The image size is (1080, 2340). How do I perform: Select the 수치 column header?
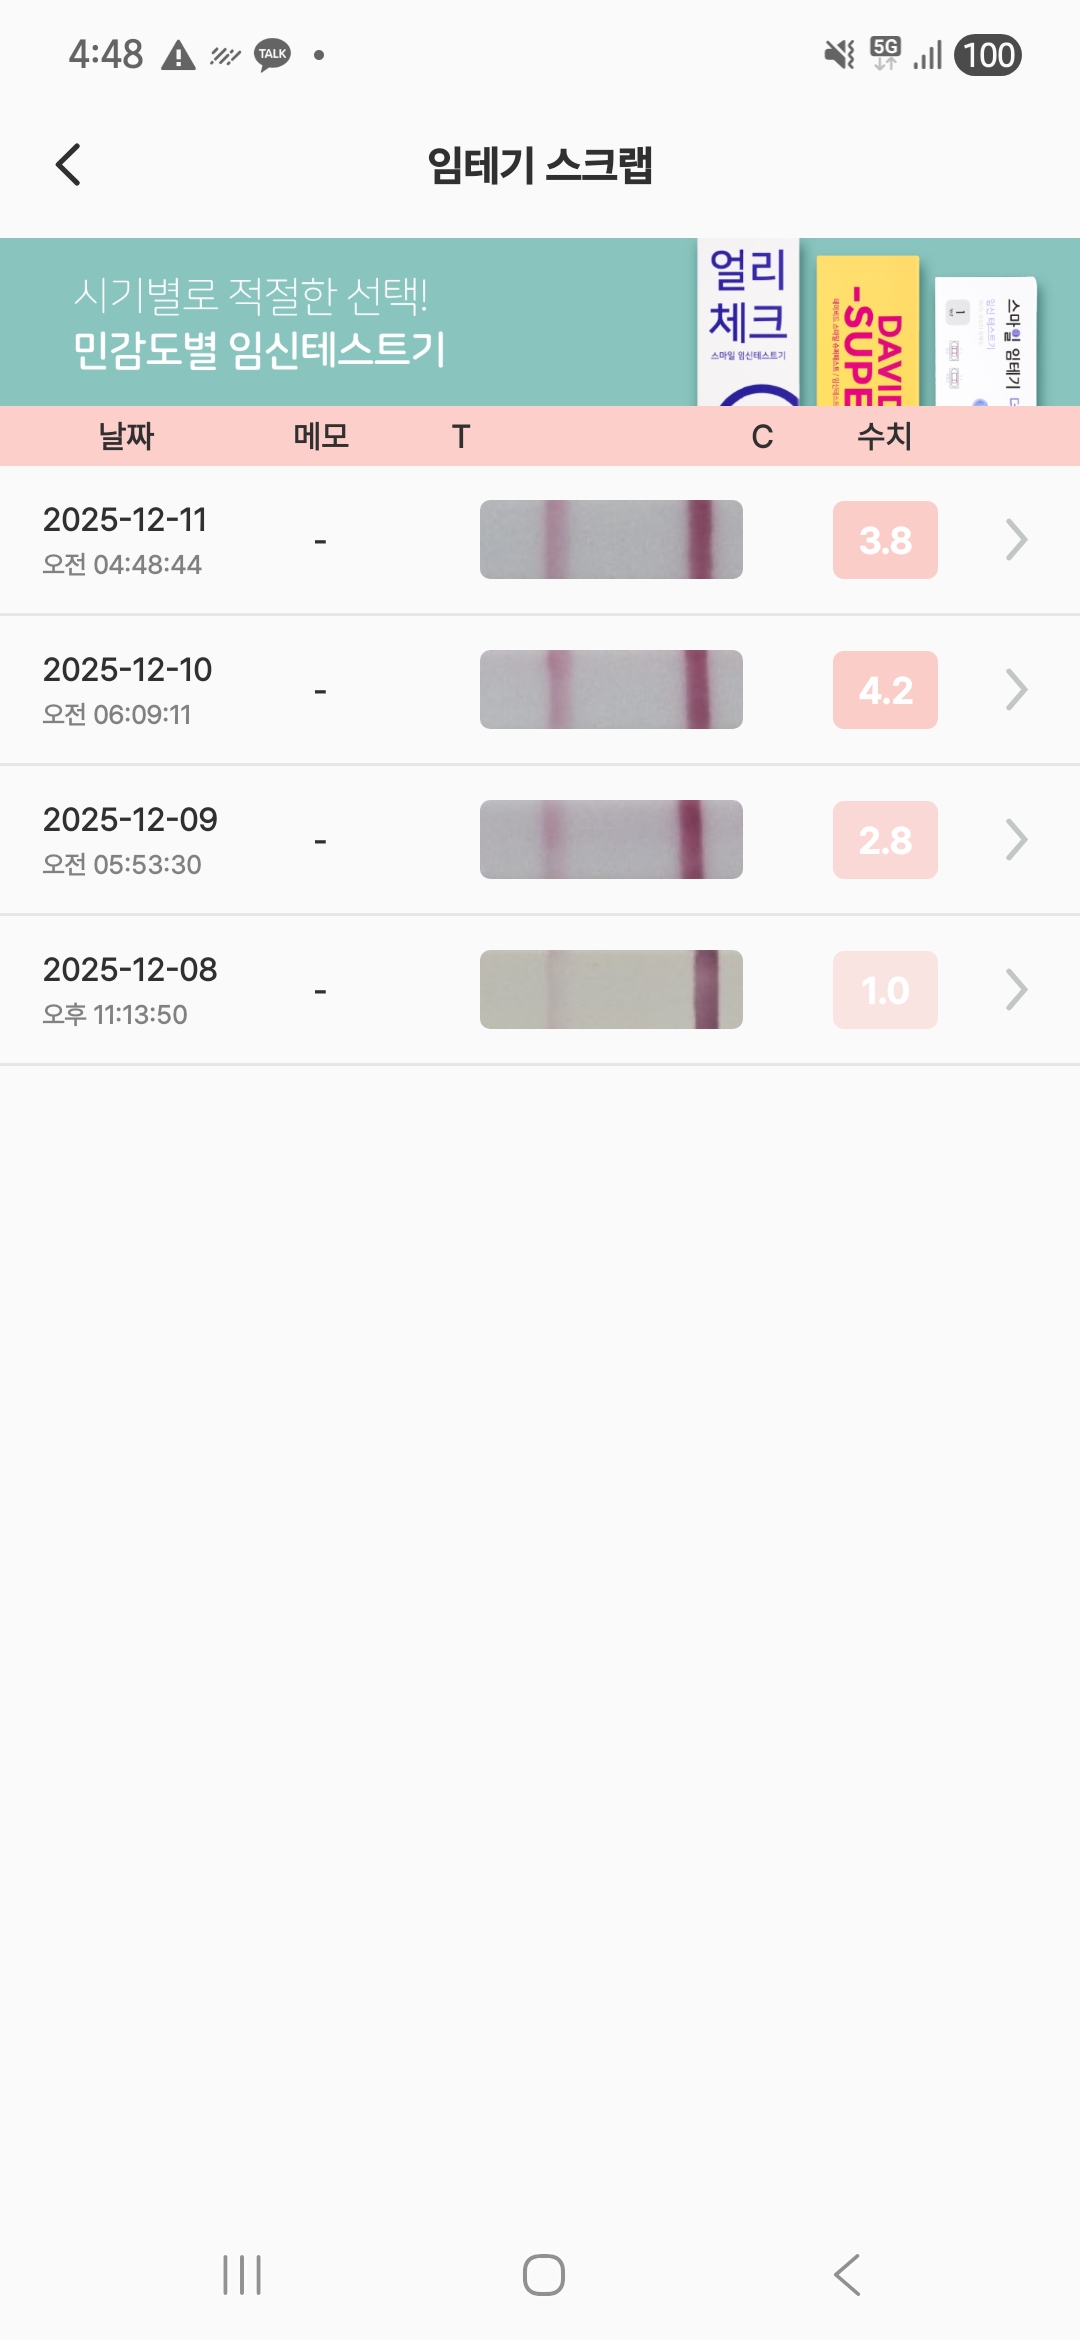[x=884, y=436]
